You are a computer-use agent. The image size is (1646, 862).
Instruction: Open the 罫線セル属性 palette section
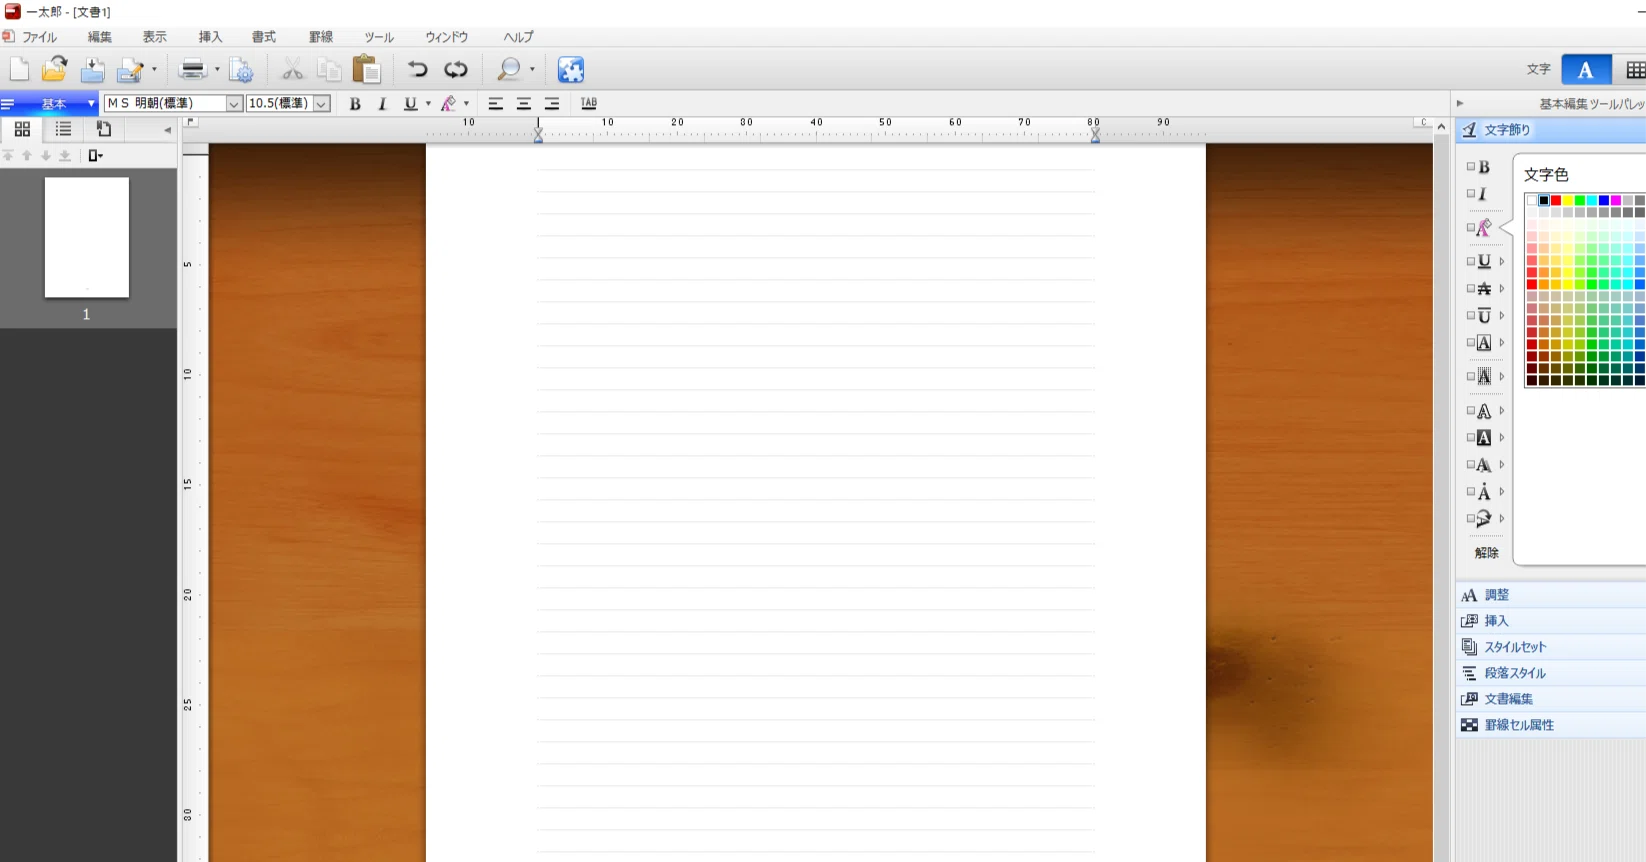pos(1551,725)
